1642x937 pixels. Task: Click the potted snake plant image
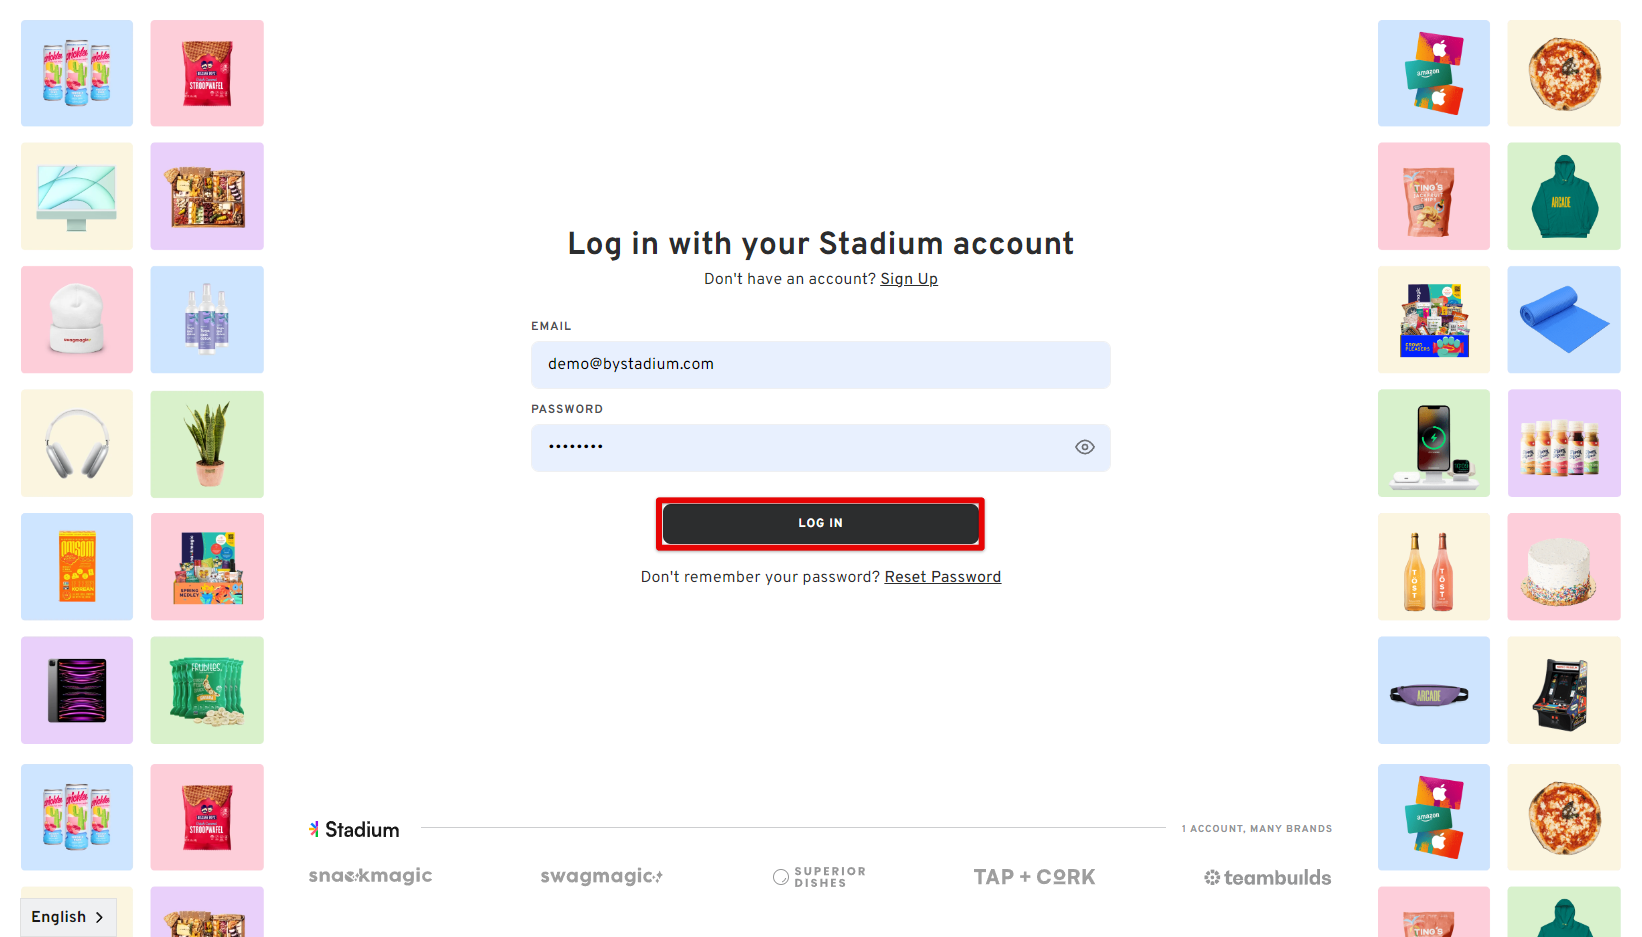coord(206,443)
